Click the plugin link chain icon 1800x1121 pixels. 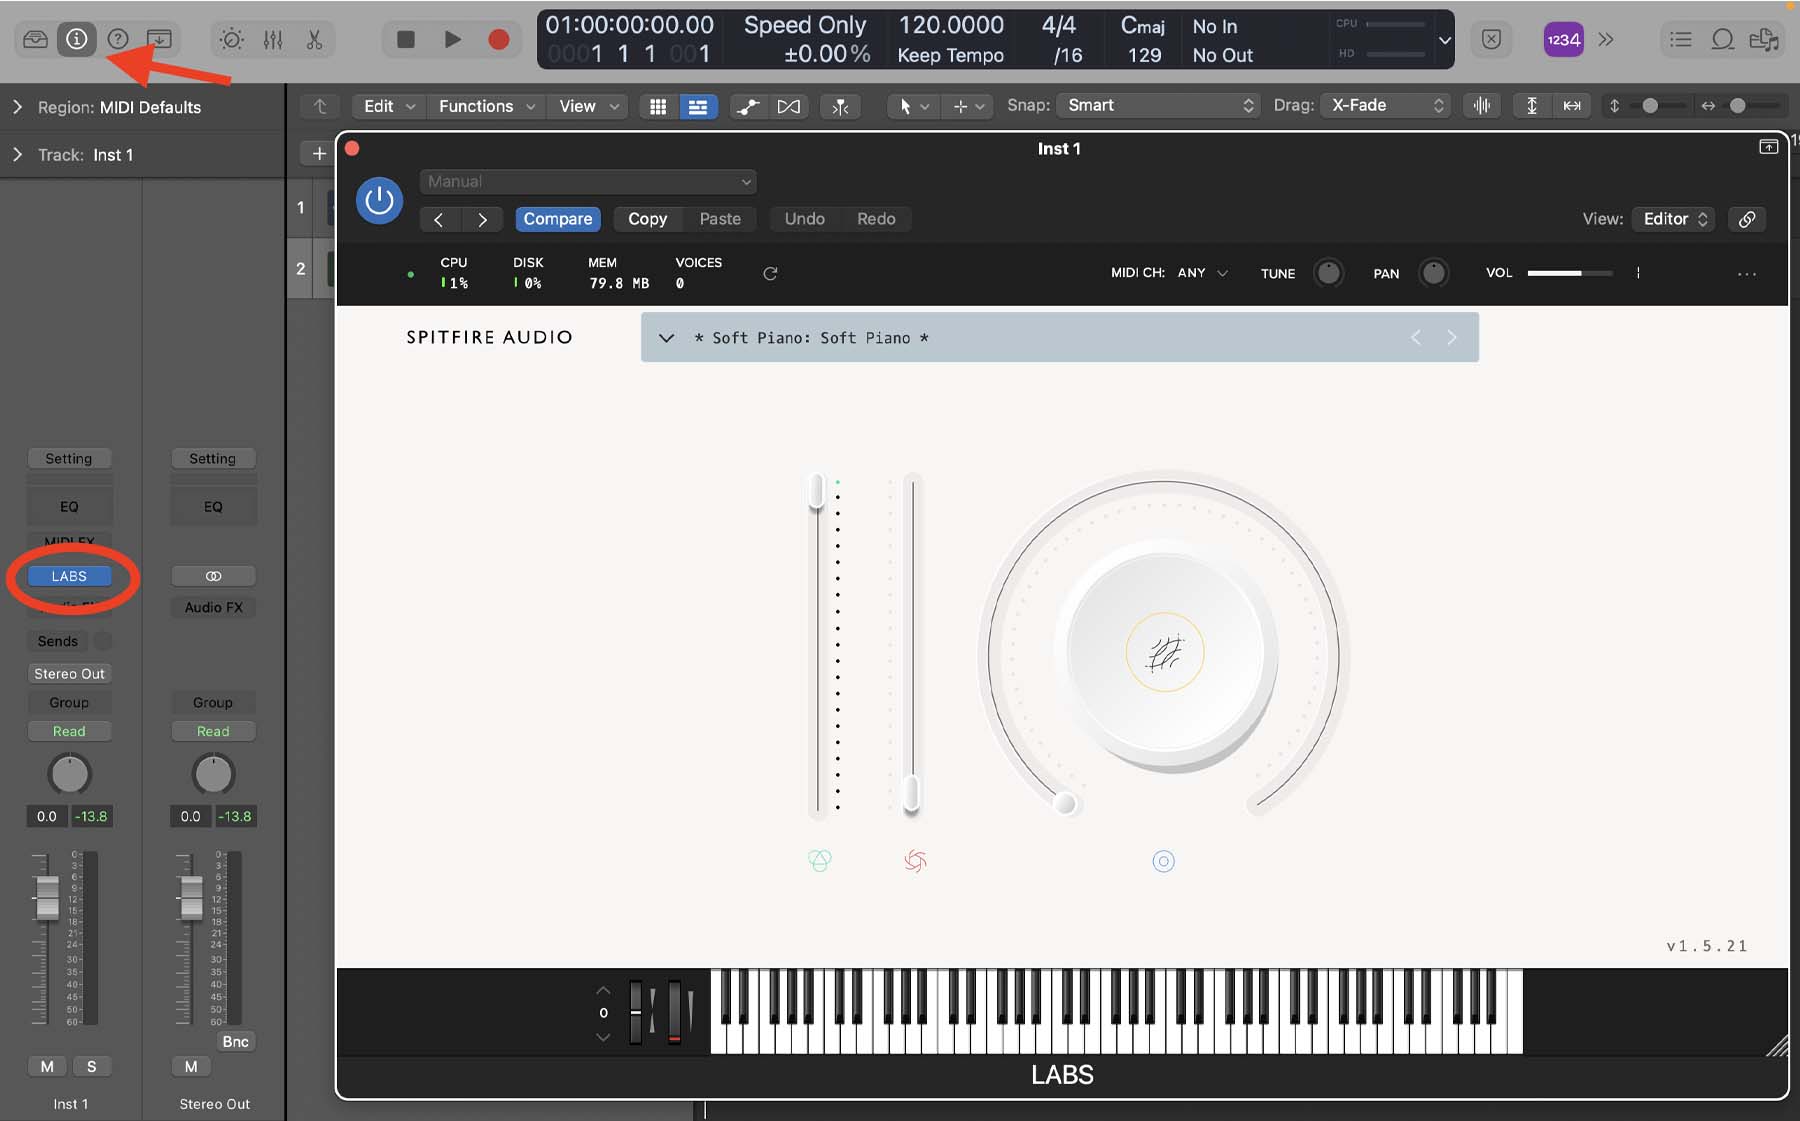tap(1746, 219)
